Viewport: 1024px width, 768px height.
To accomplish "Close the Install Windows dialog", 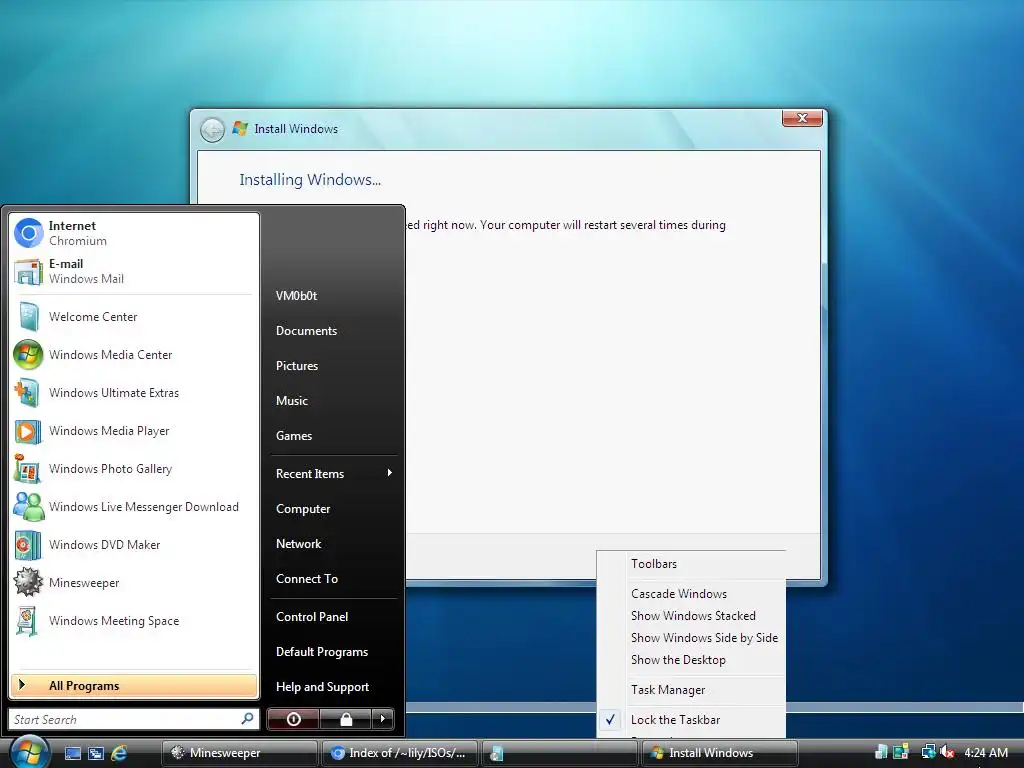I will [802, 118].
